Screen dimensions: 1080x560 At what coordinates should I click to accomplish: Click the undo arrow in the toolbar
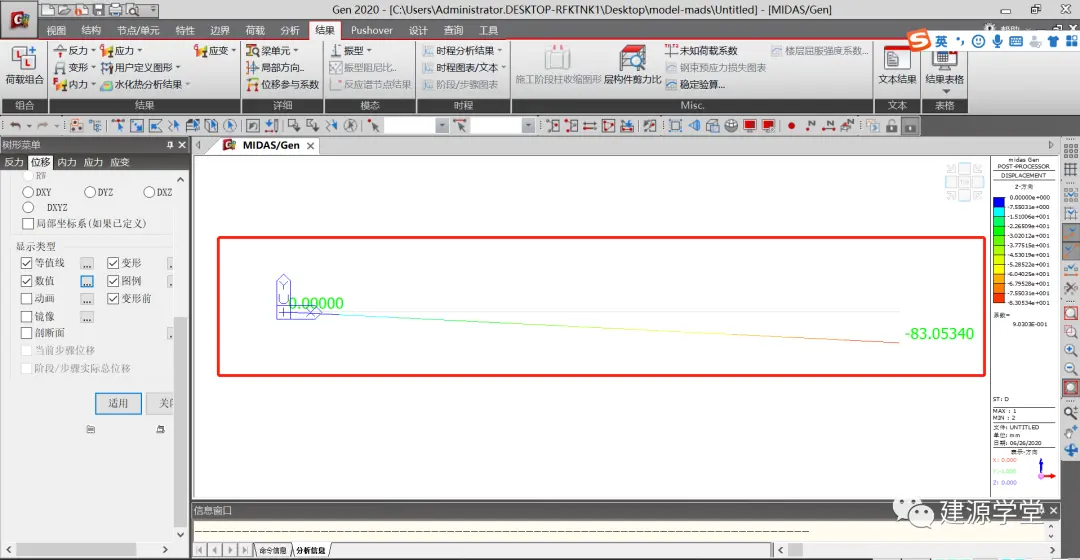coord(15,125)
